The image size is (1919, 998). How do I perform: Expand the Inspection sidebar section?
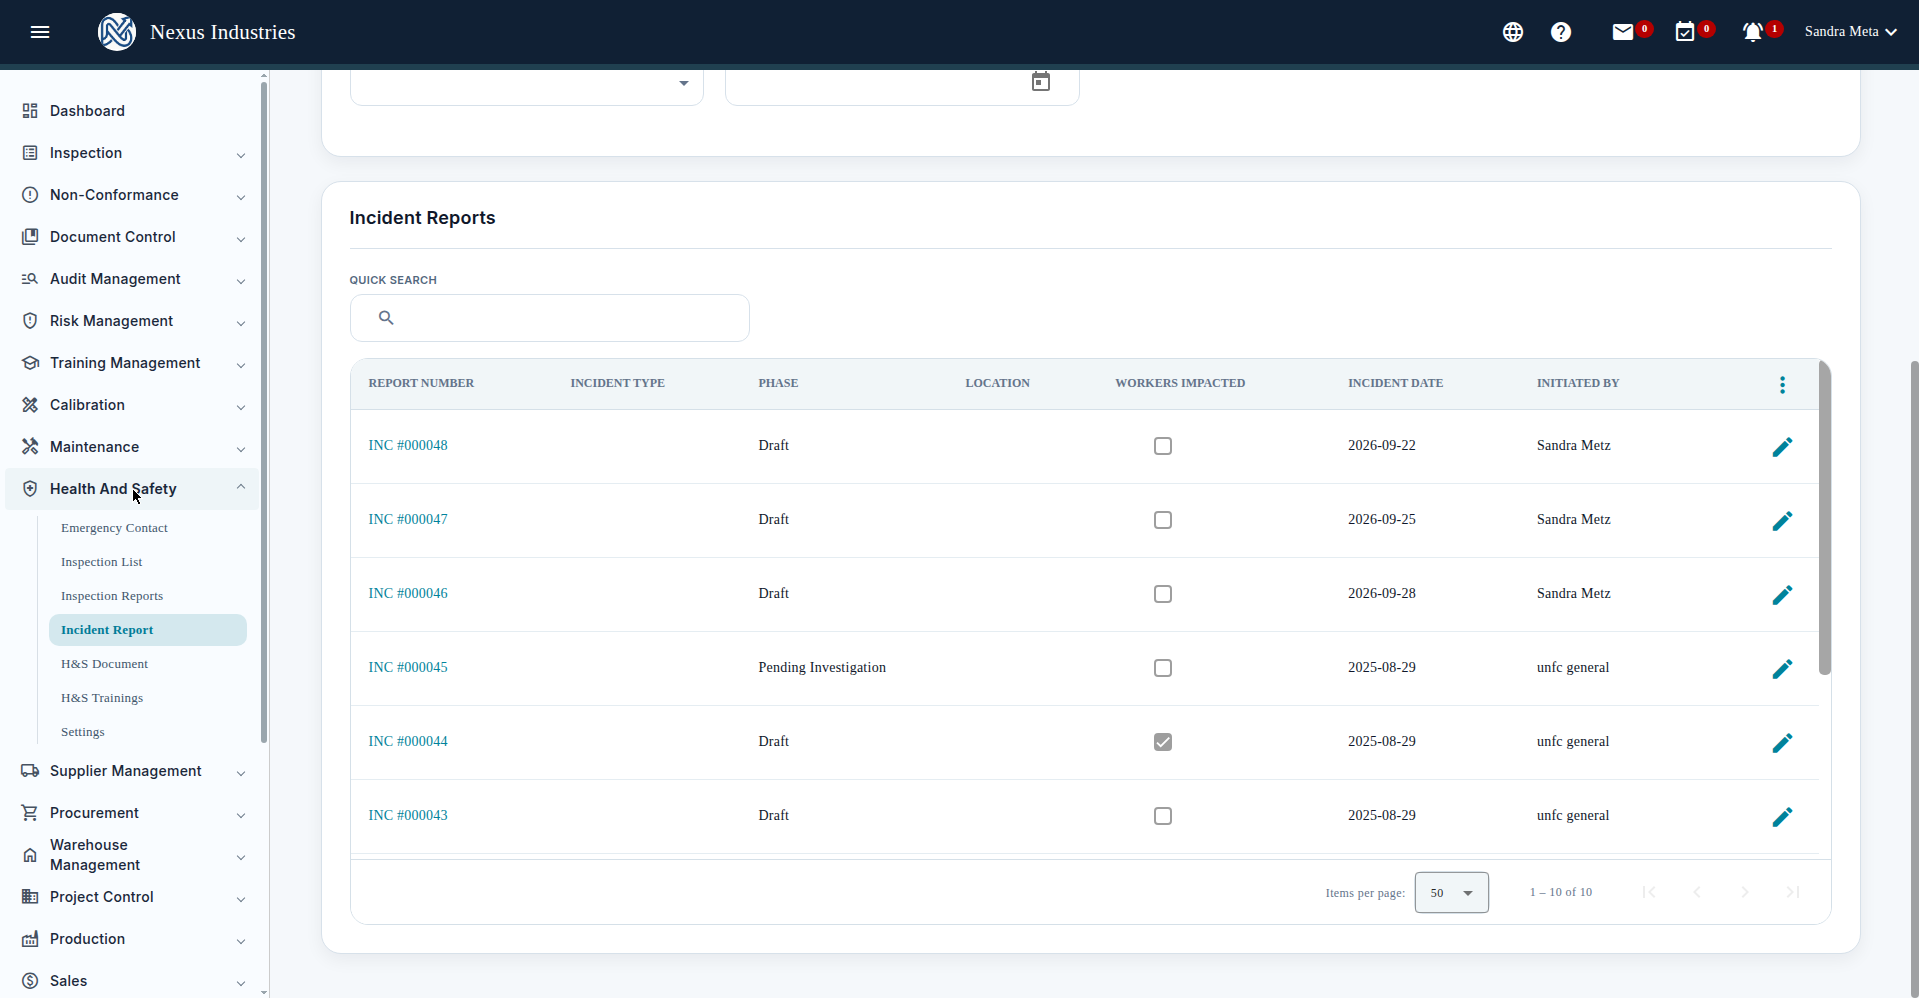pos(132,153)
